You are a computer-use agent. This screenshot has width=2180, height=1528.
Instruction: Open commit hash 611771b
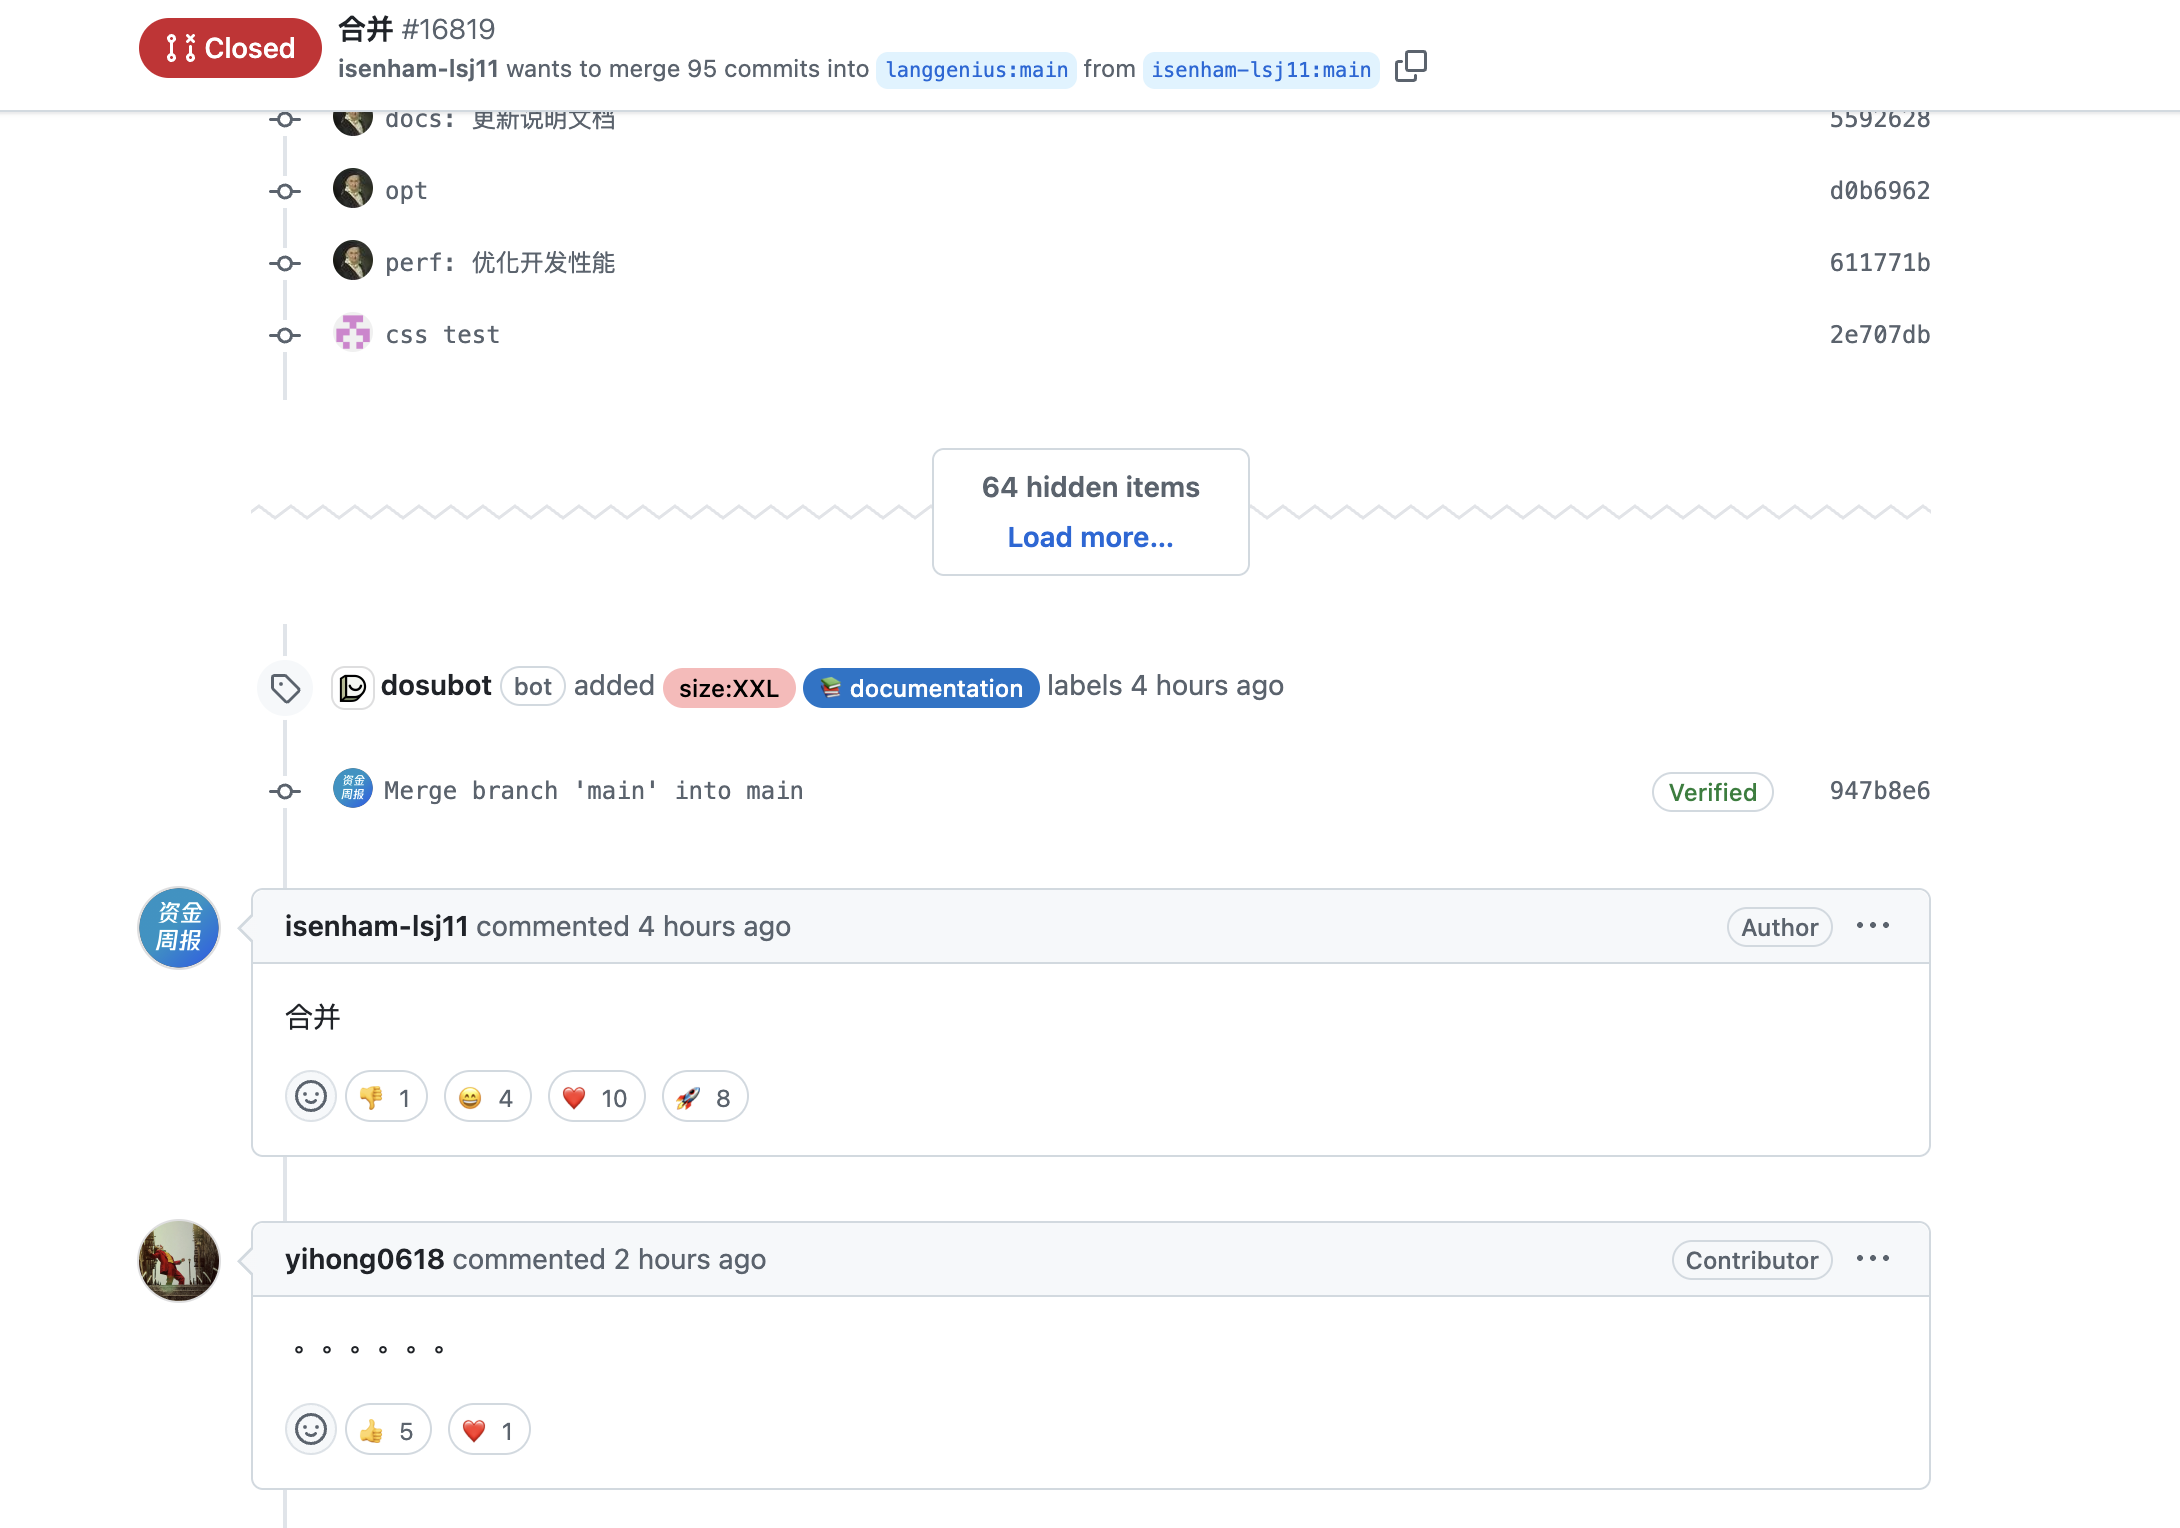pos(1879,262)
